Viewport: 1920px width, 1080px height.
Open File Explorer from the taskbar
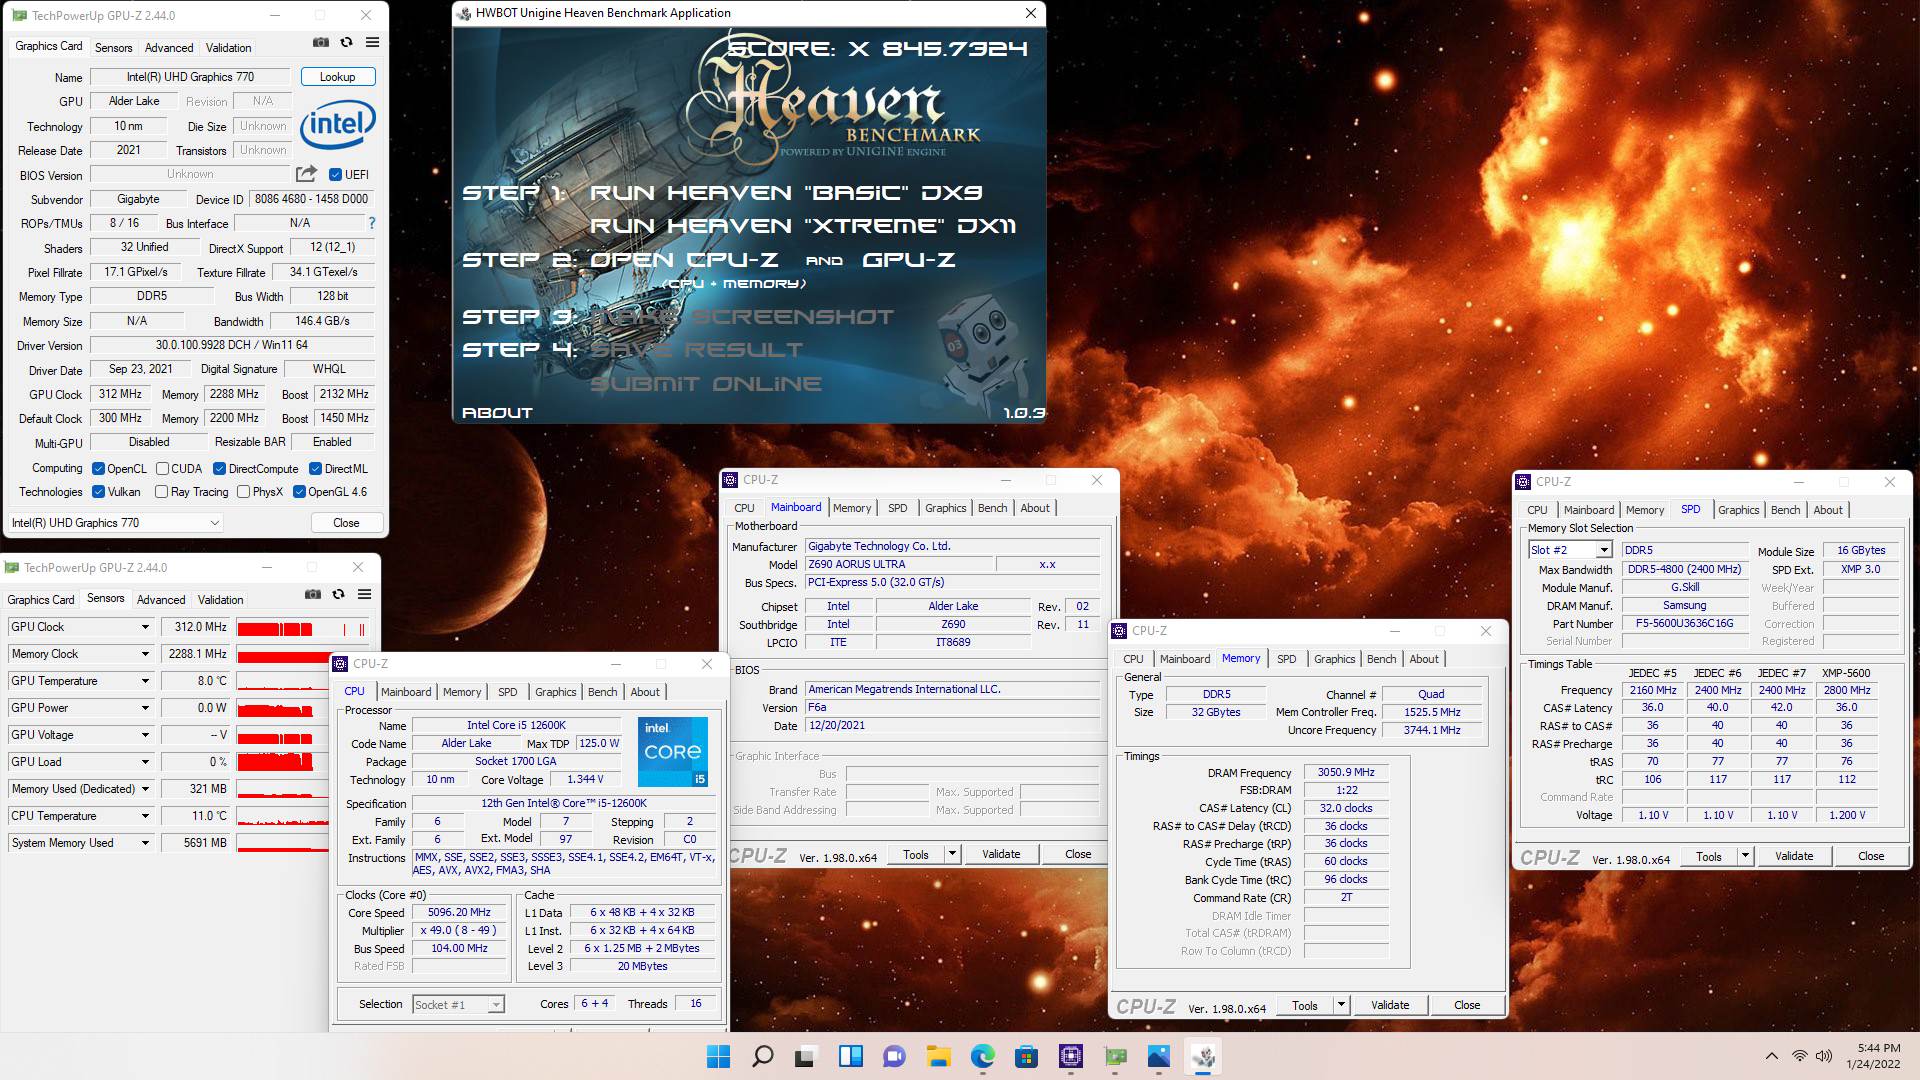click(938, 1056)
